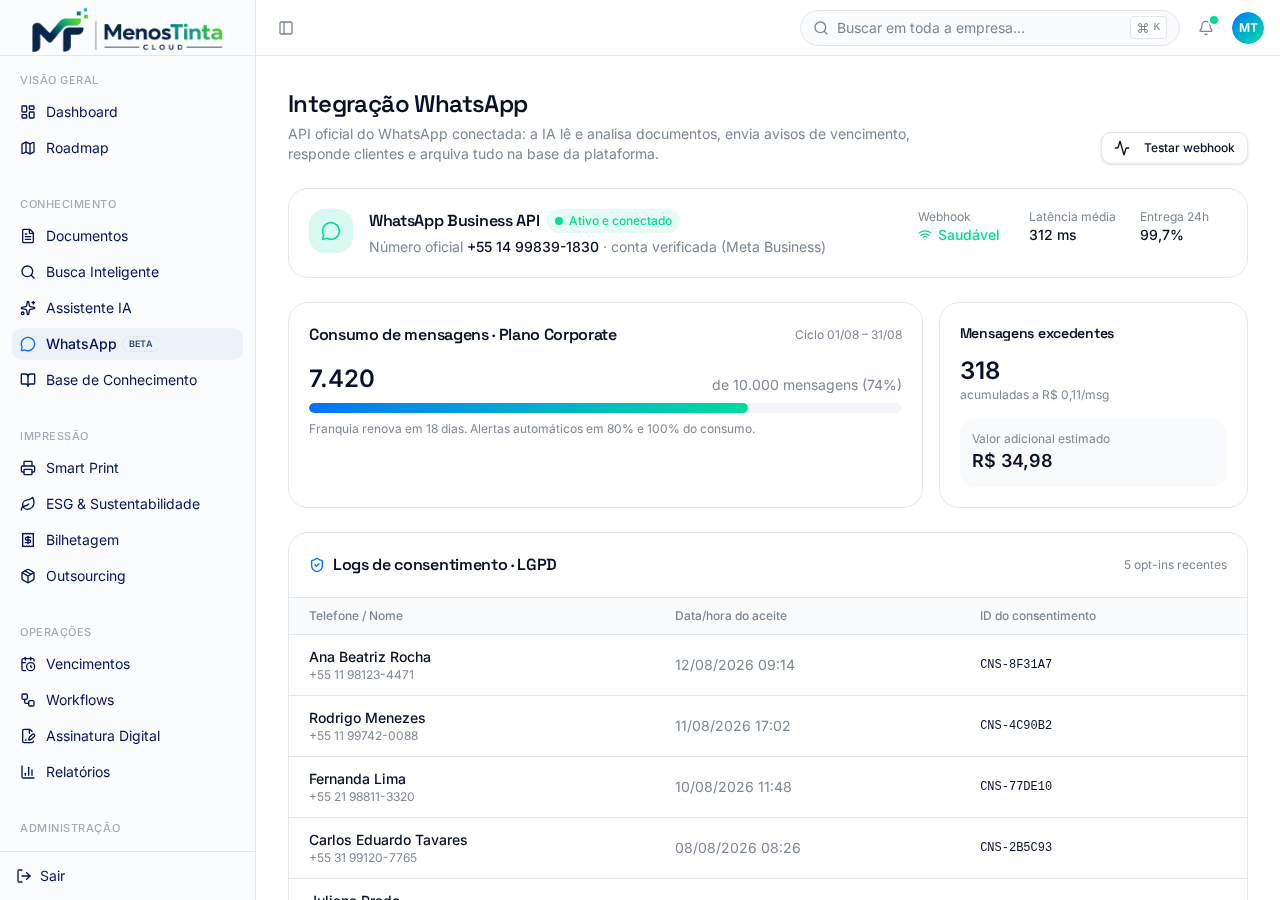
Task: Click the search magnifier icon
Action: pyautogui.click(x=819, y=28)
